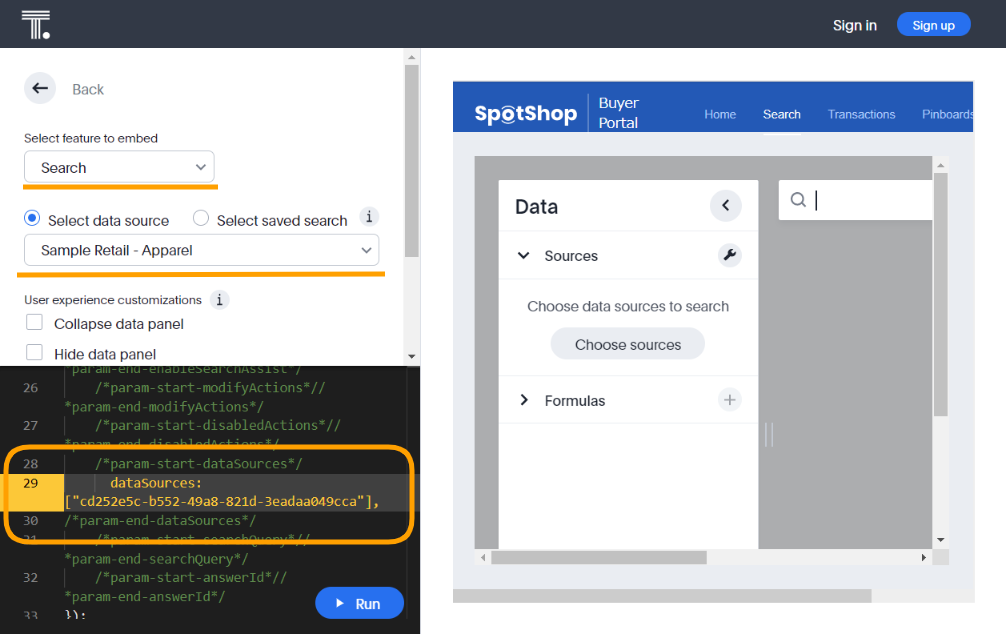Go to Home in the Buyer Portal nav

720,114
